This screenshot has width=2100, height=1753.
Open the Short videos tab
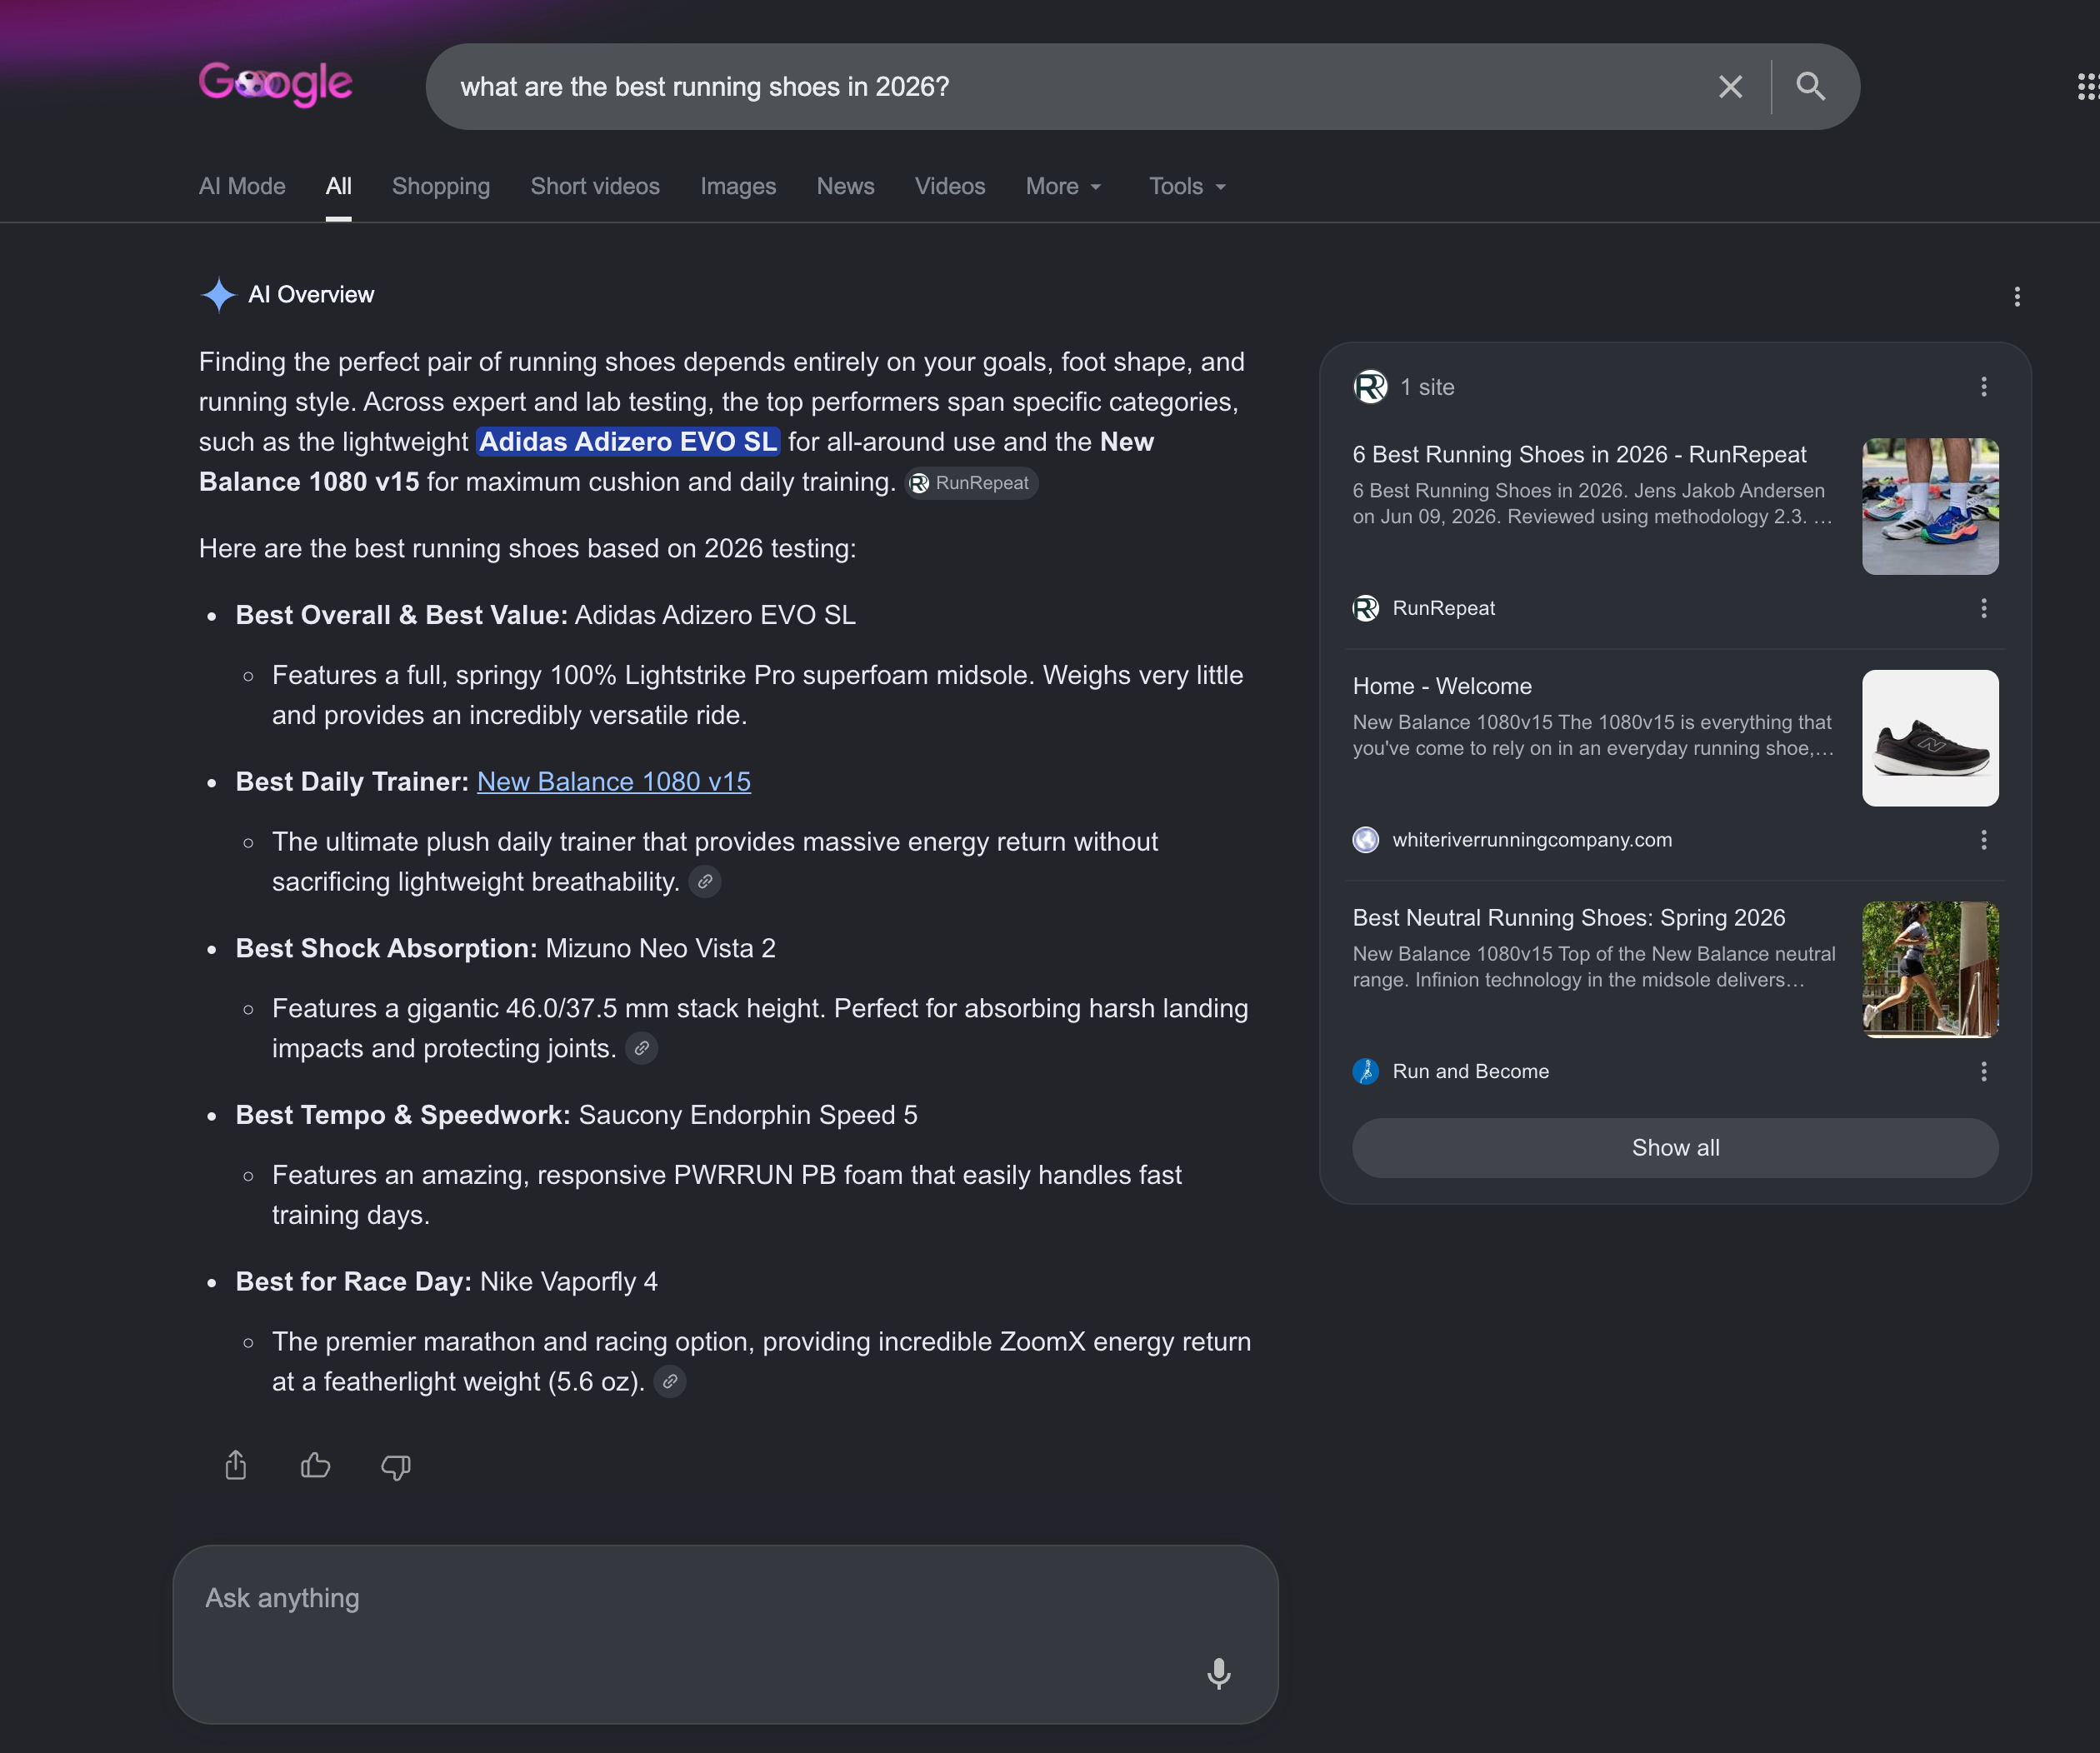(x=595, y=187)
